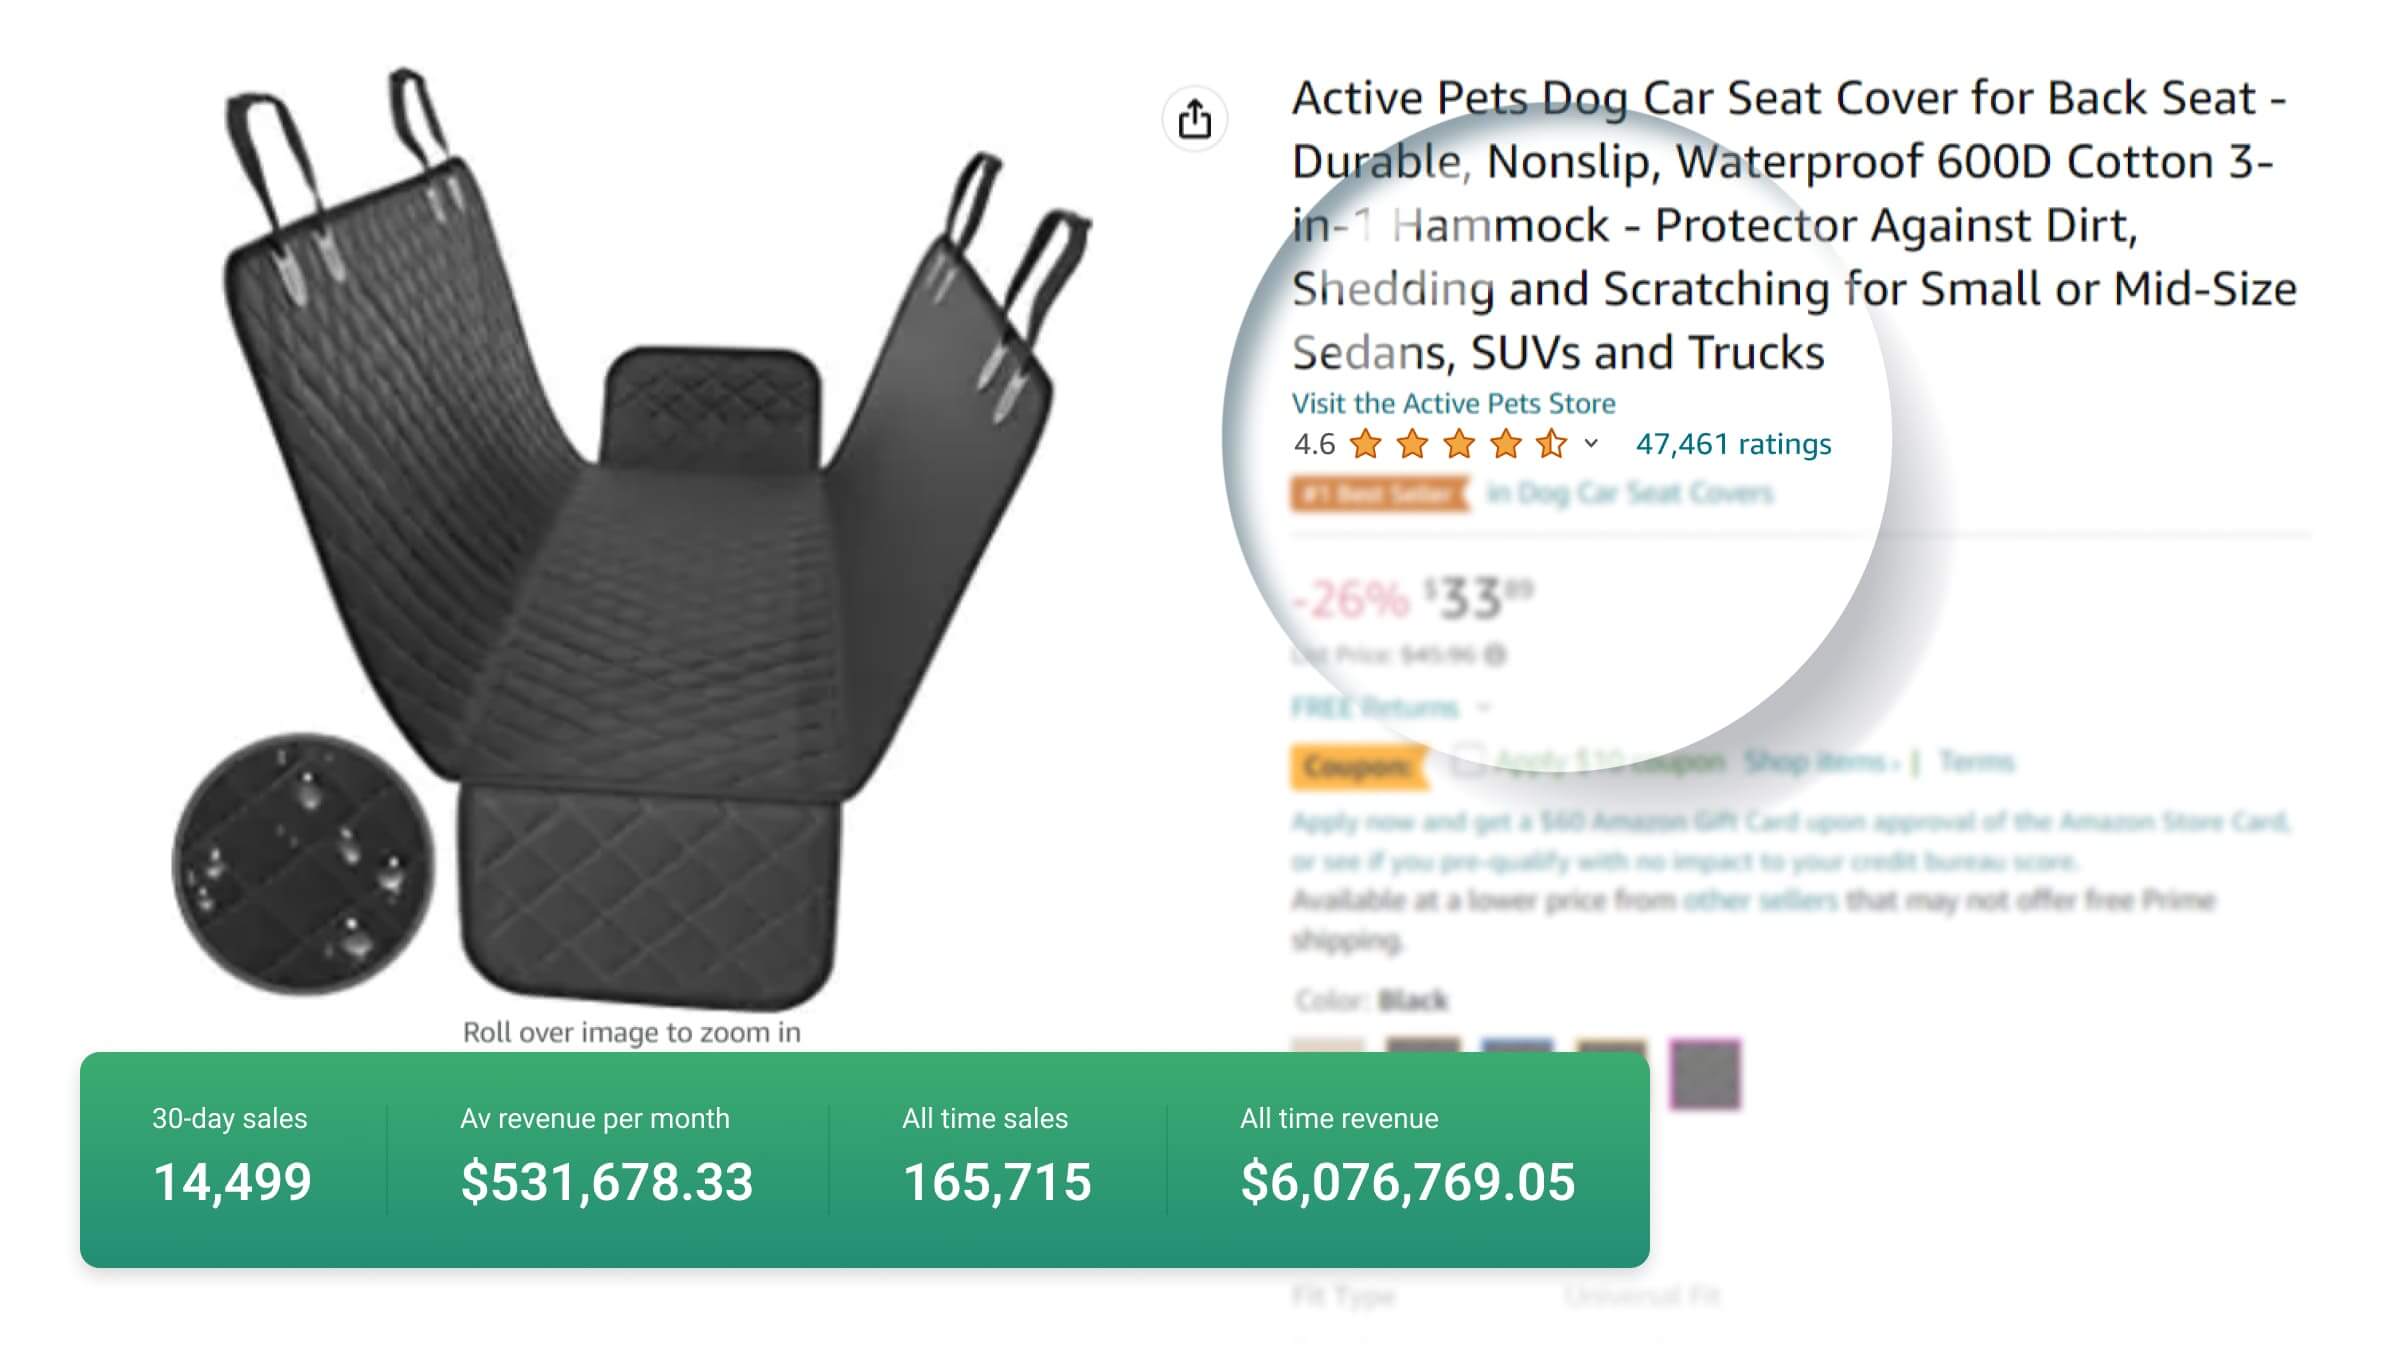The height and width of the screenshot is (1348, 2400).
Task: Select the pink-outlined gray color swatch
Action: [1705, 1074]
